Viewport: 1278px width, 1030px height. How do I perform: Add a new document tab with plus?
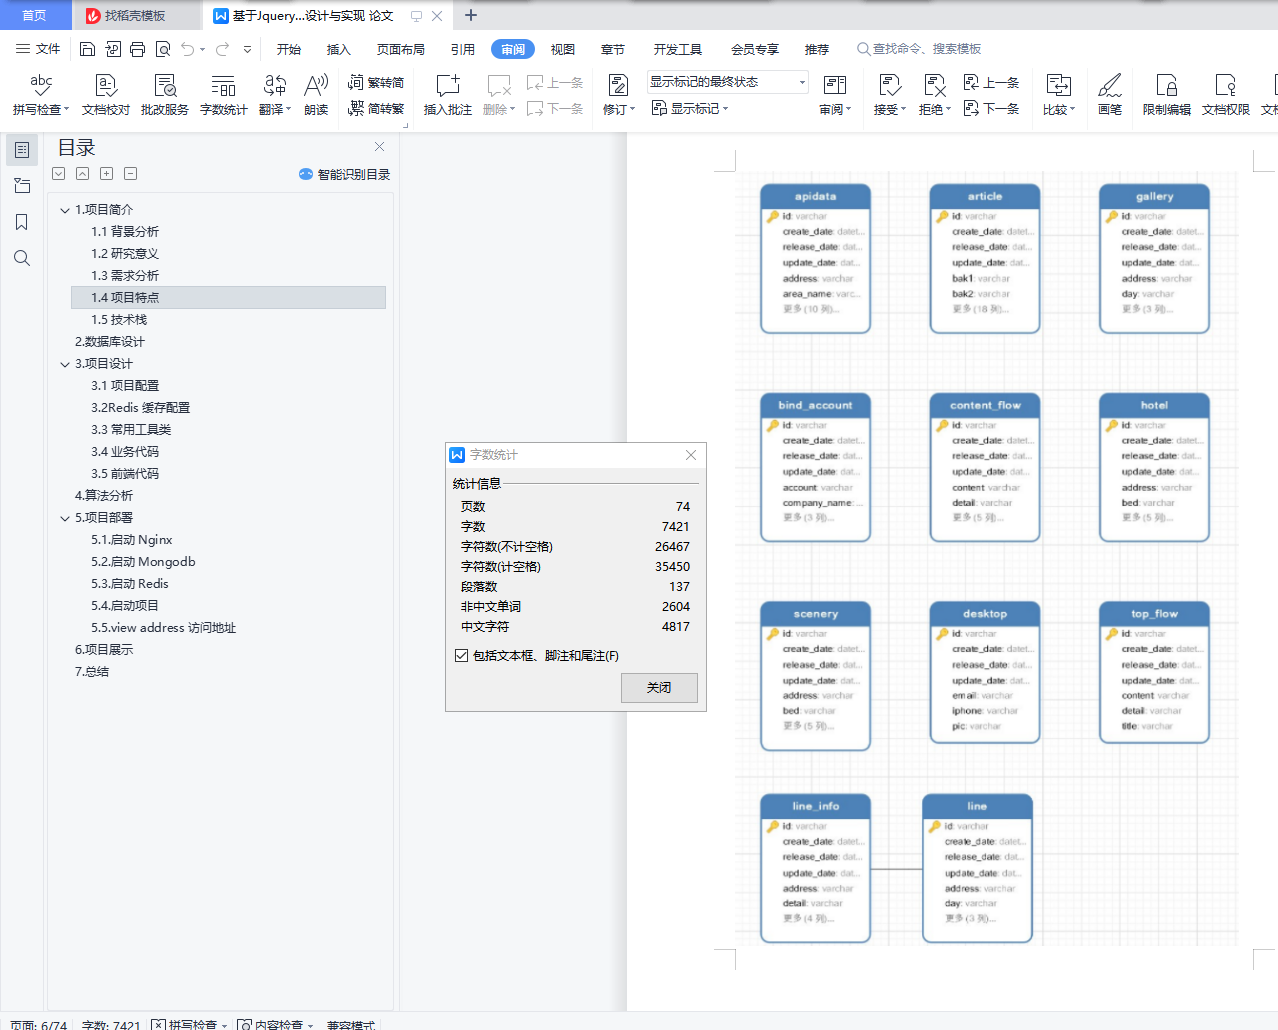pyautogui.click(x=471, y=15)
